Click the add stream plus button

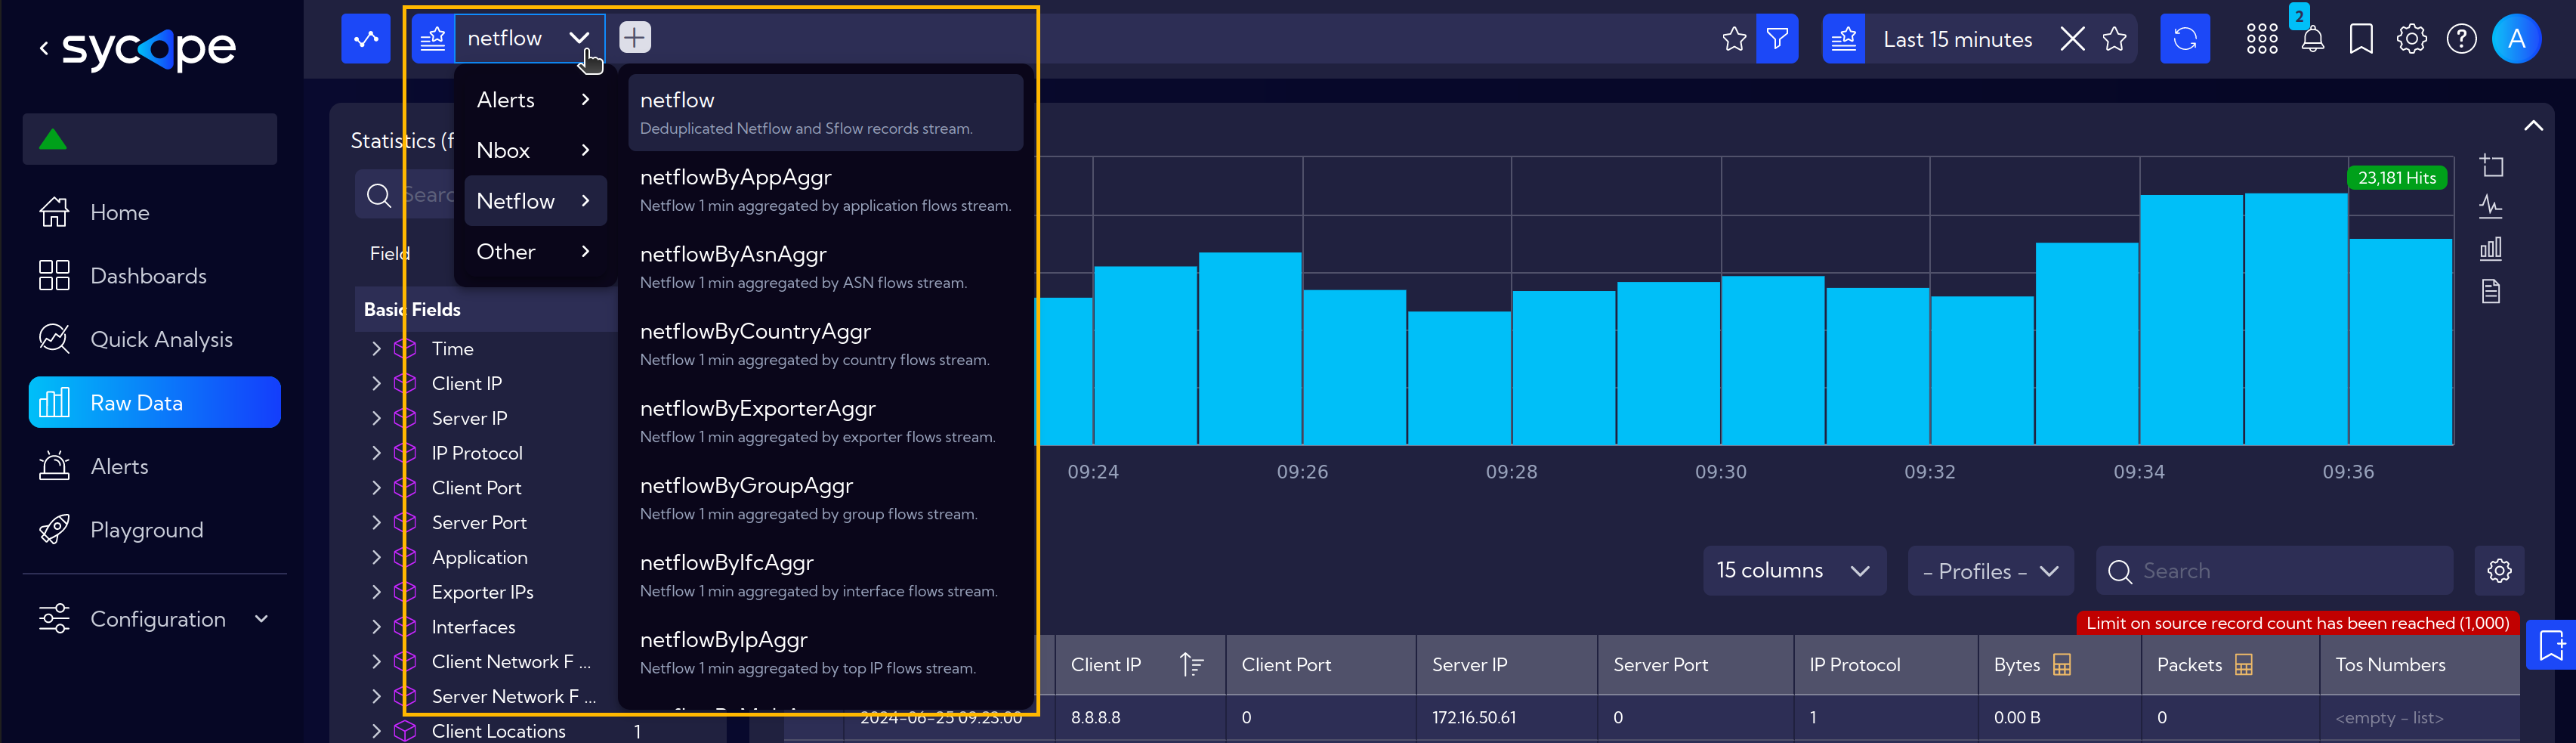tap(635, 38)
